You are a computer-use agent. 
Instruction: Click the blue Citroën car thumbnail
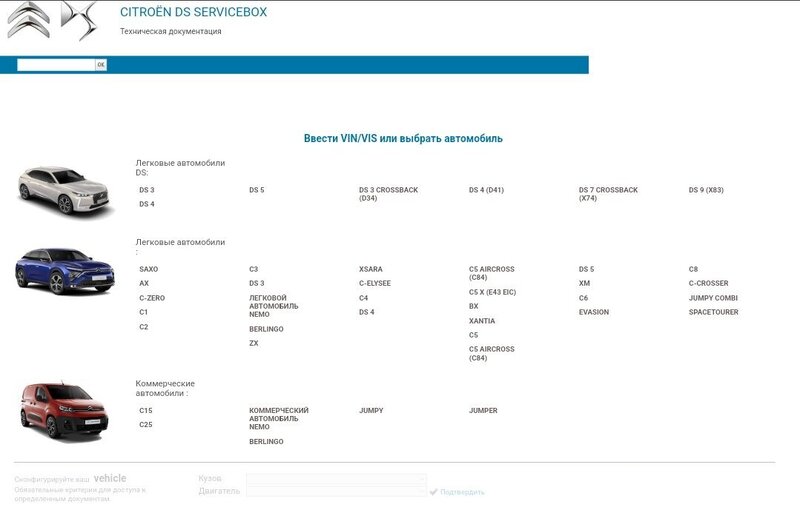coord(65,270)
